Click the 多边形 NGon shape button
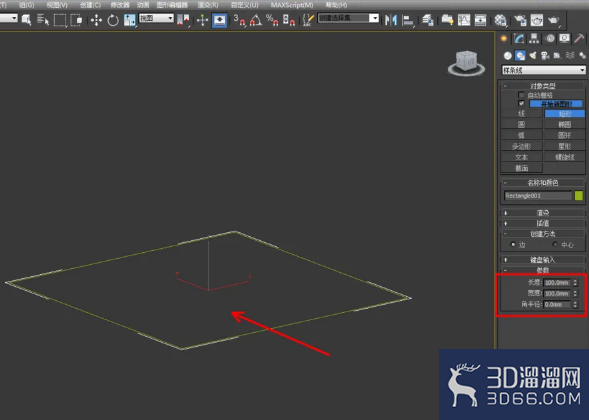 pyautogui.click(x=521, y=146)
